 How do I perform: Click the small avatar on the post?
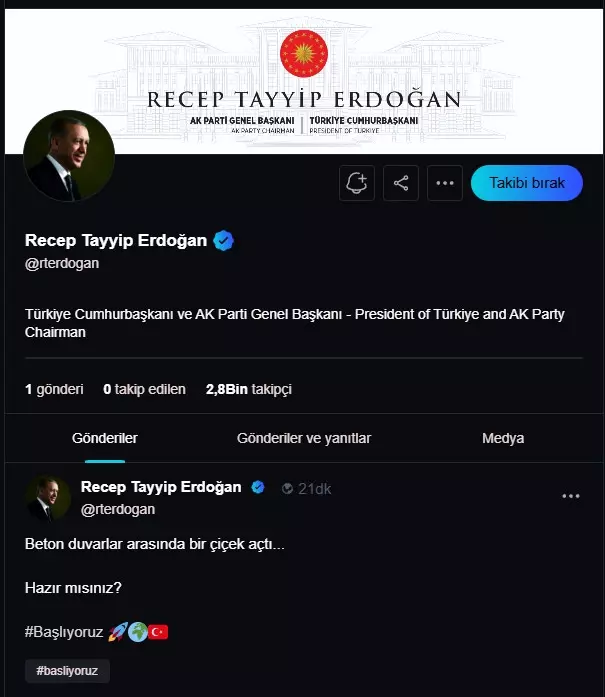[x=48, y=497]
